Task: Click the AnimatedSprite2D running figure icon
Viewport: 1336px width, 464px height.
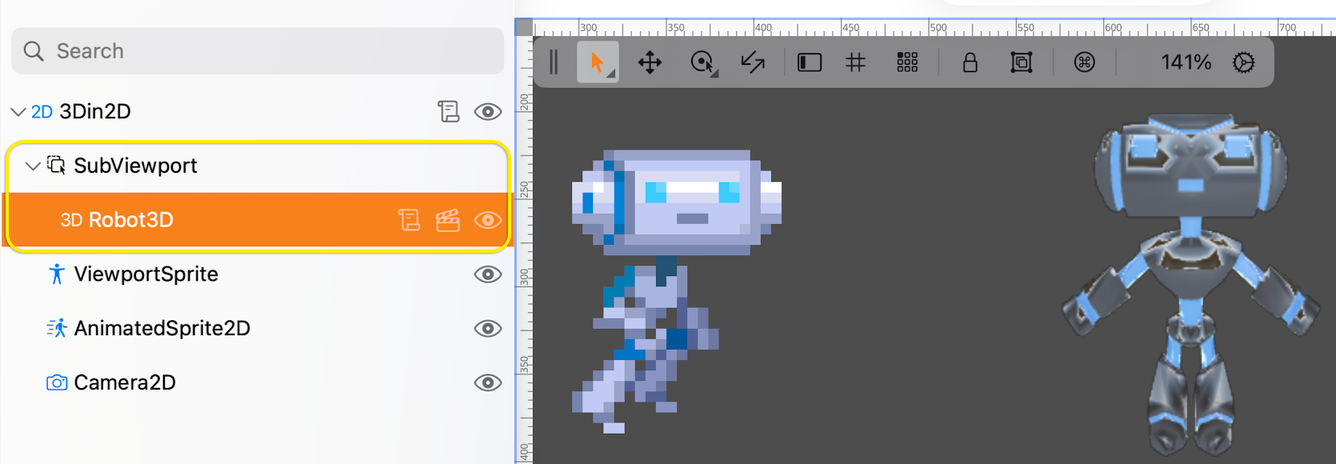Action: [x=57, y=328]
